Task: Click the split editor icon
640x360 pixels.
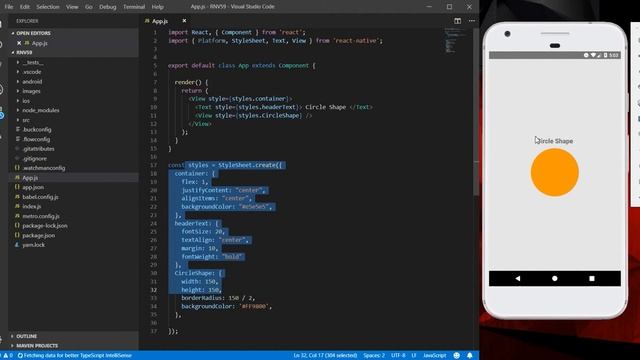Action: click(x=458, y=21)
